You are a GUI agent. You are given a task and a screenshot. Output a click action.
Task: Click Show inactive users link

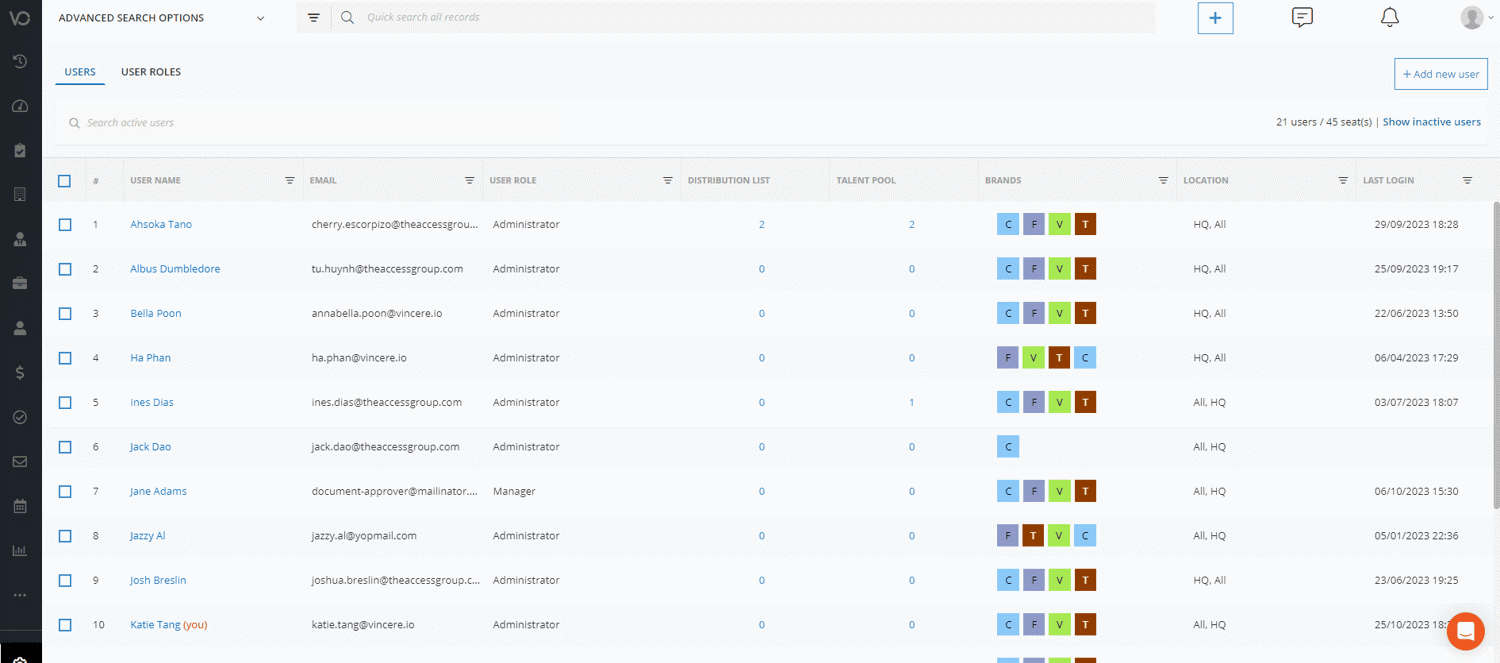click(x=1431, y=122)
